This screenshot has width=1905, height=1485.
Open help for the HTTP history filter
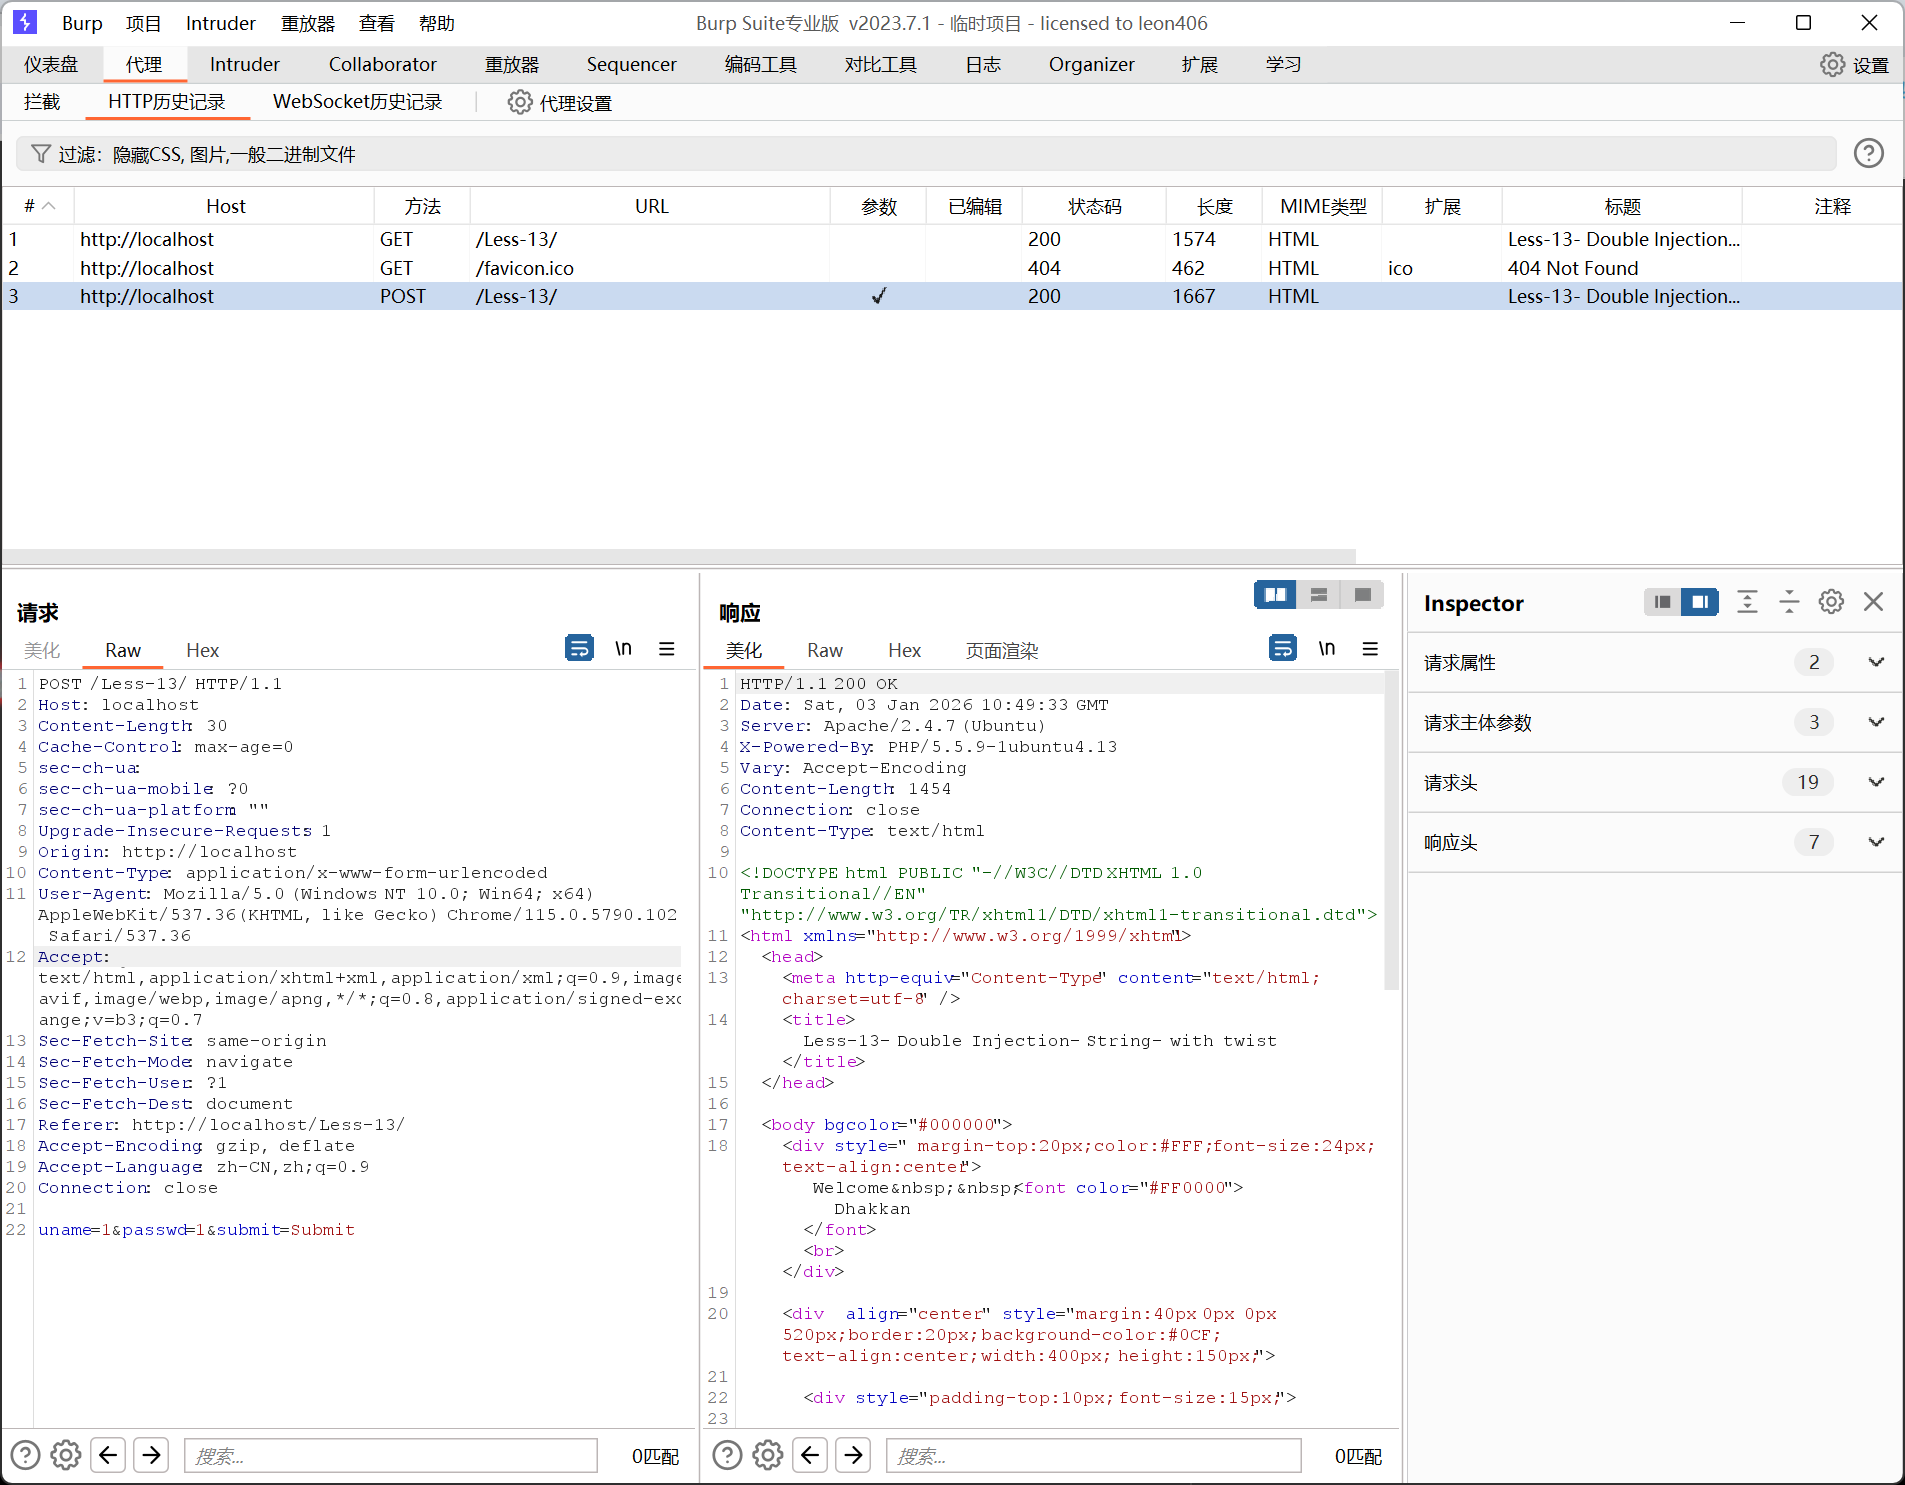[1868, 153]
